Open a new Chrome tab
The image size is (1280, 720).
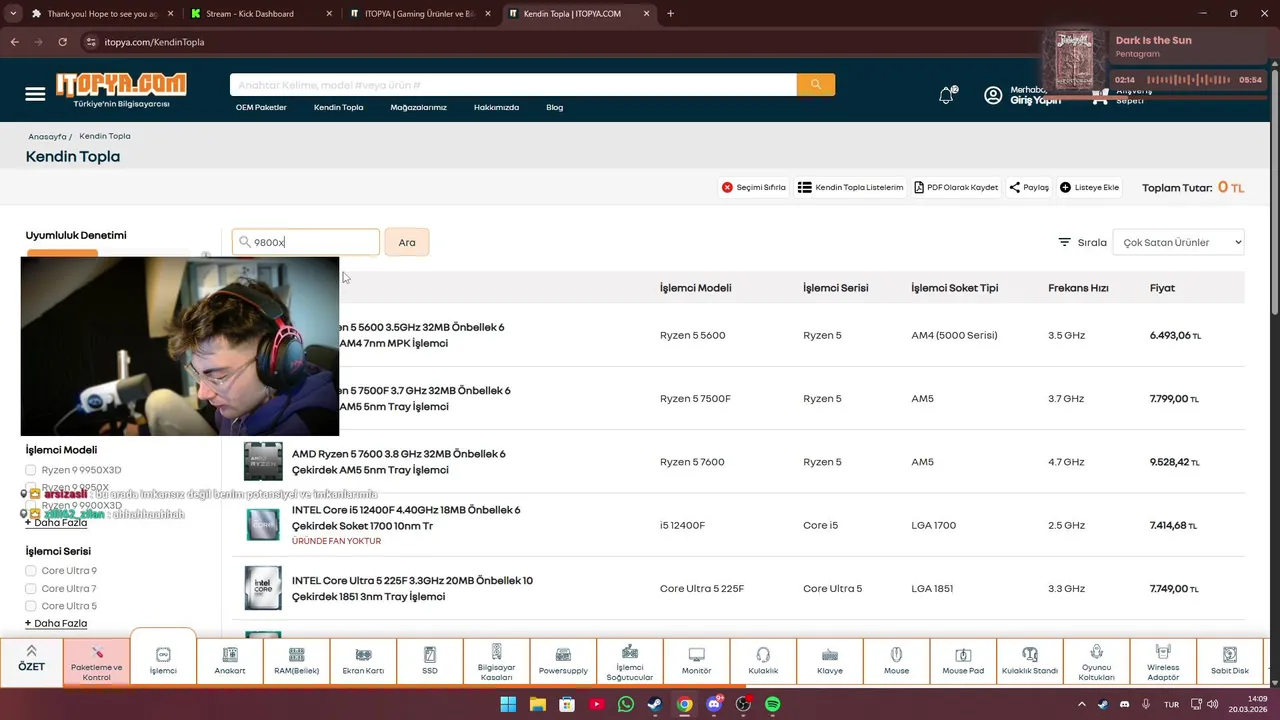pyautogui.click(x=670, y=14)
